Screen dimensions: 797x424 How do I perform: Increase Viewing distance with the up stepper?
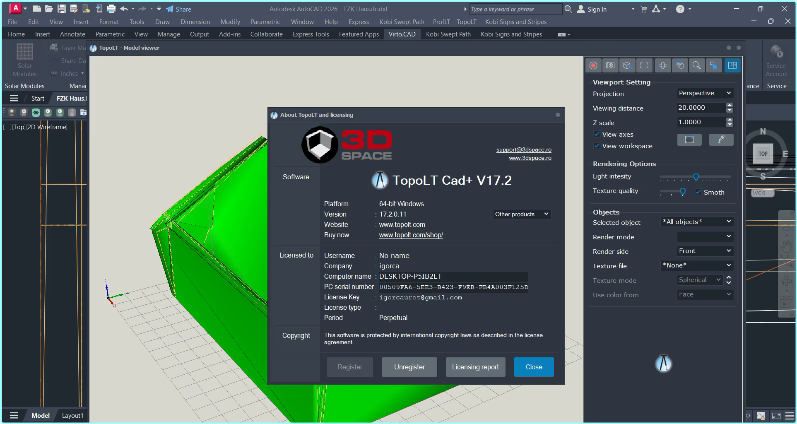pos(729,105)
